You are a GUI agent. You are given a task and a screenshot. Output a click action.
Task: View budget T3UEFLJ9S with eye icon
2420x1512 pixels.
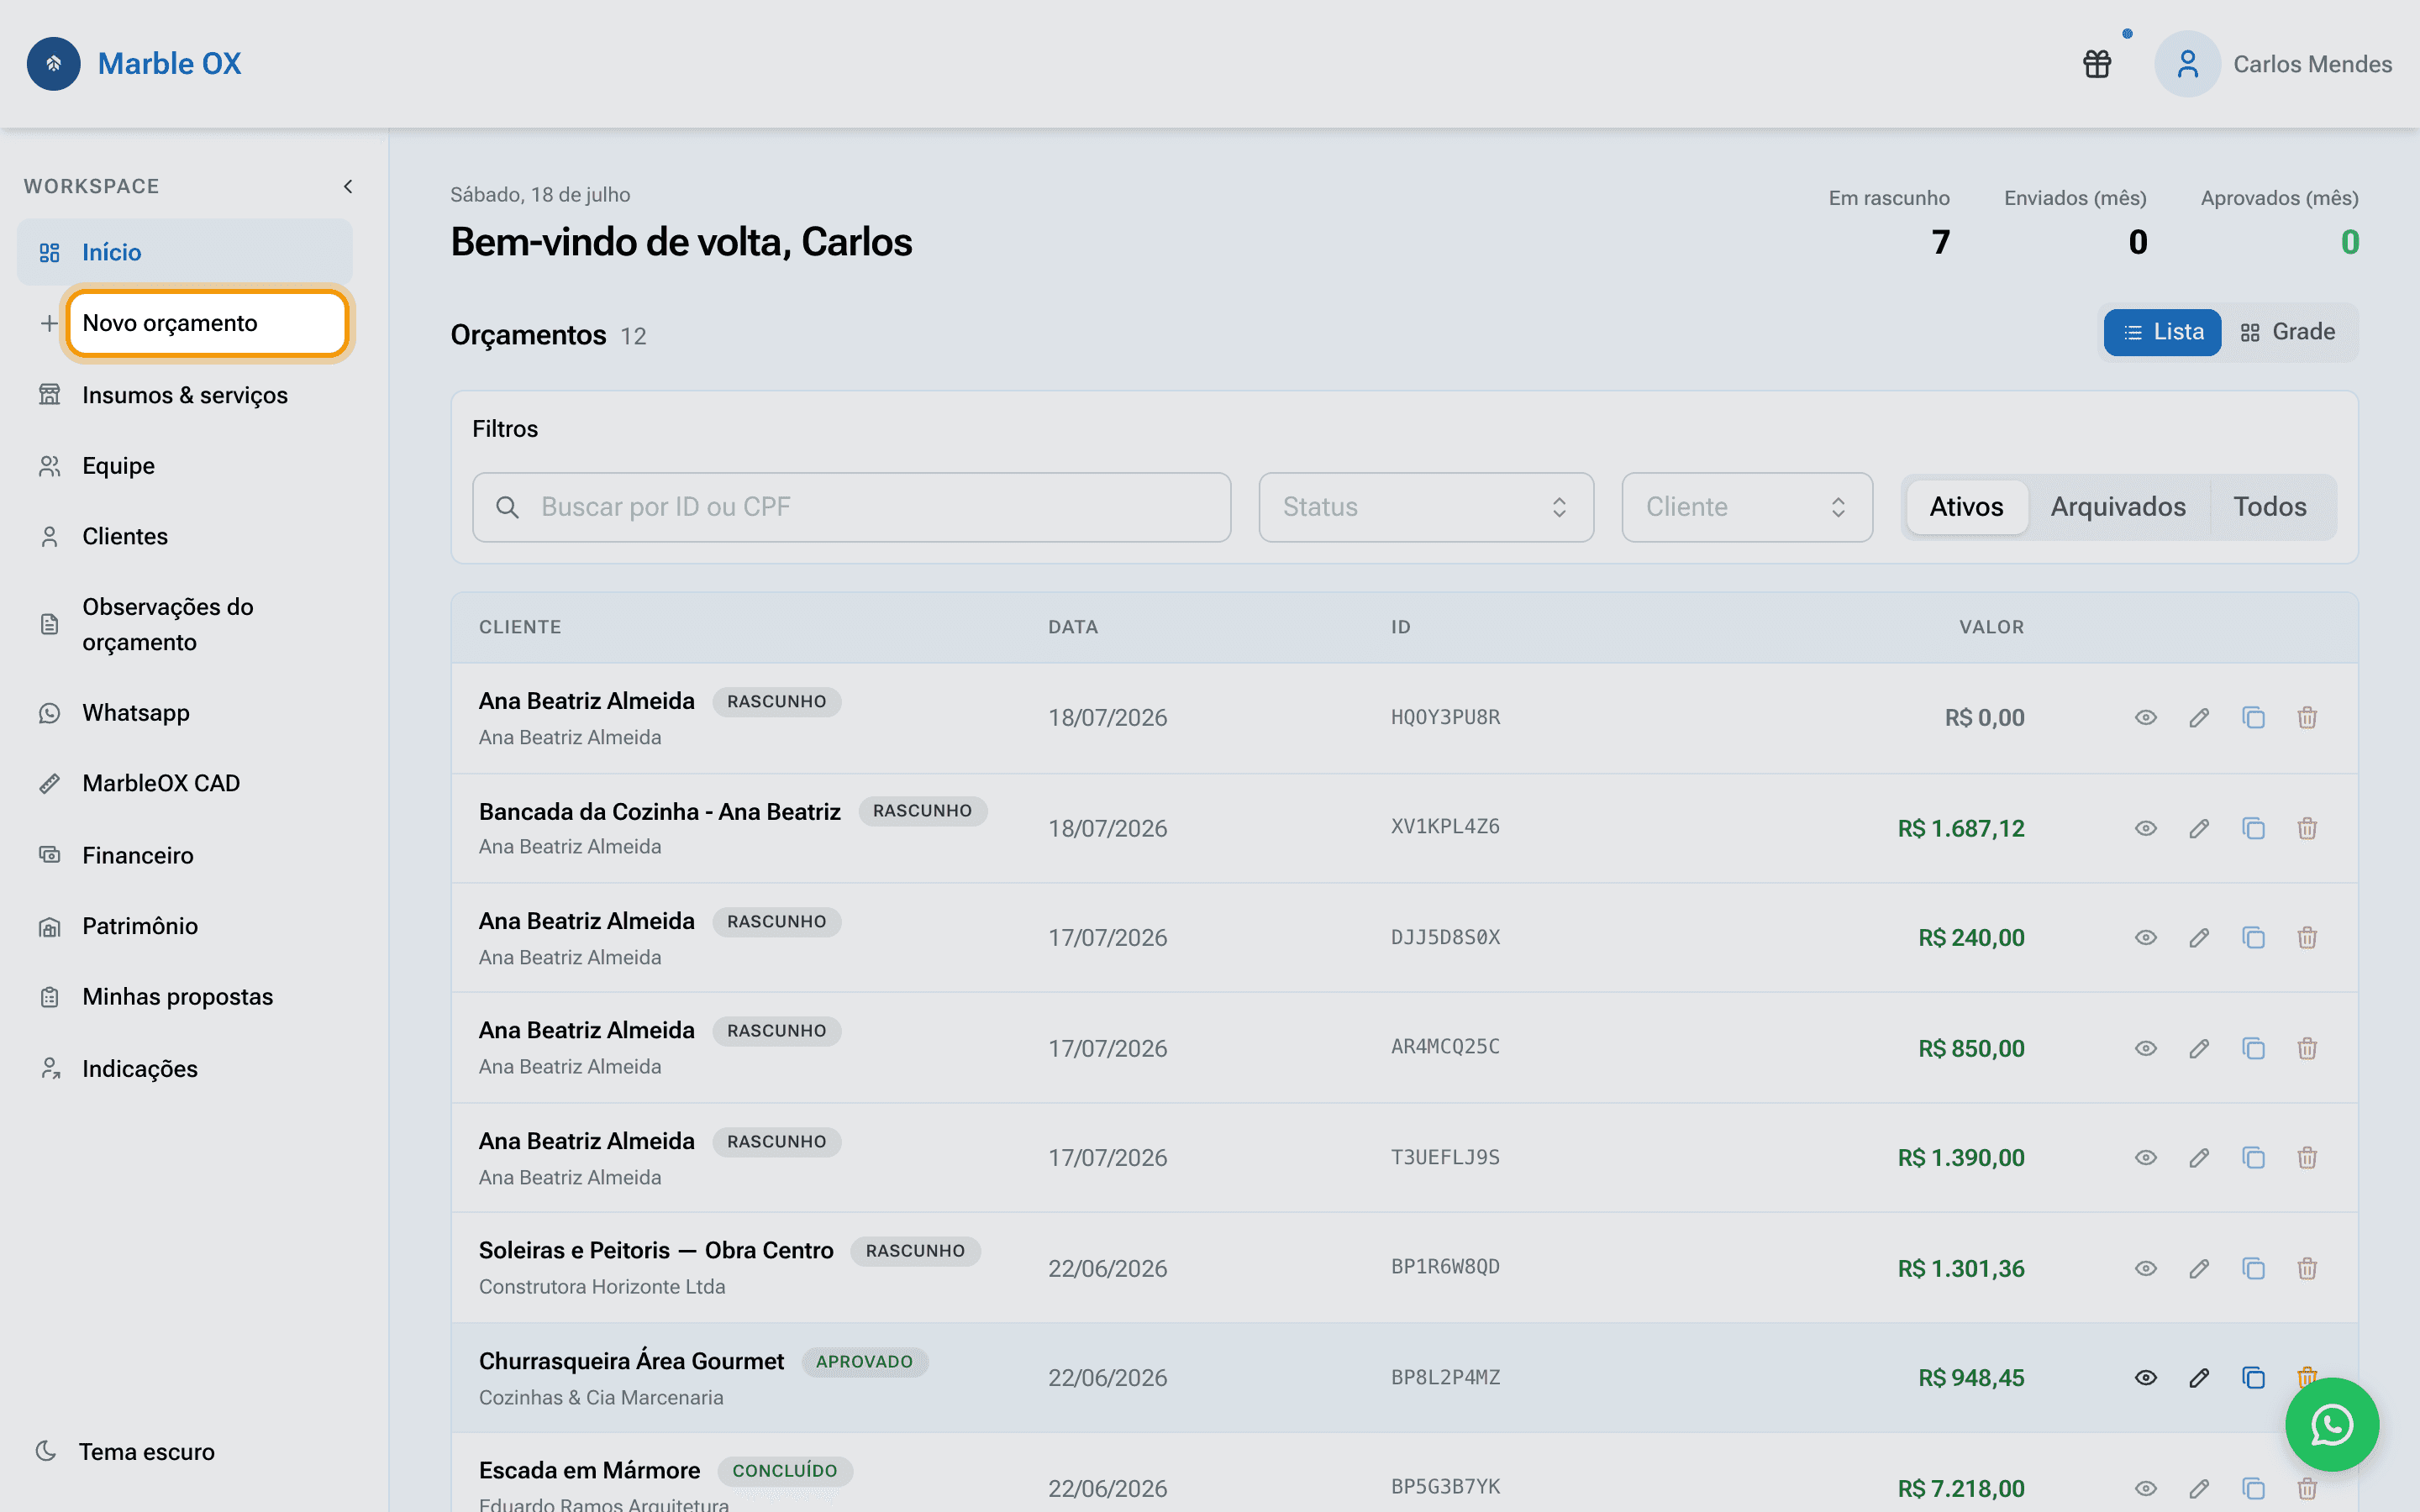tap(2145, 1158)
